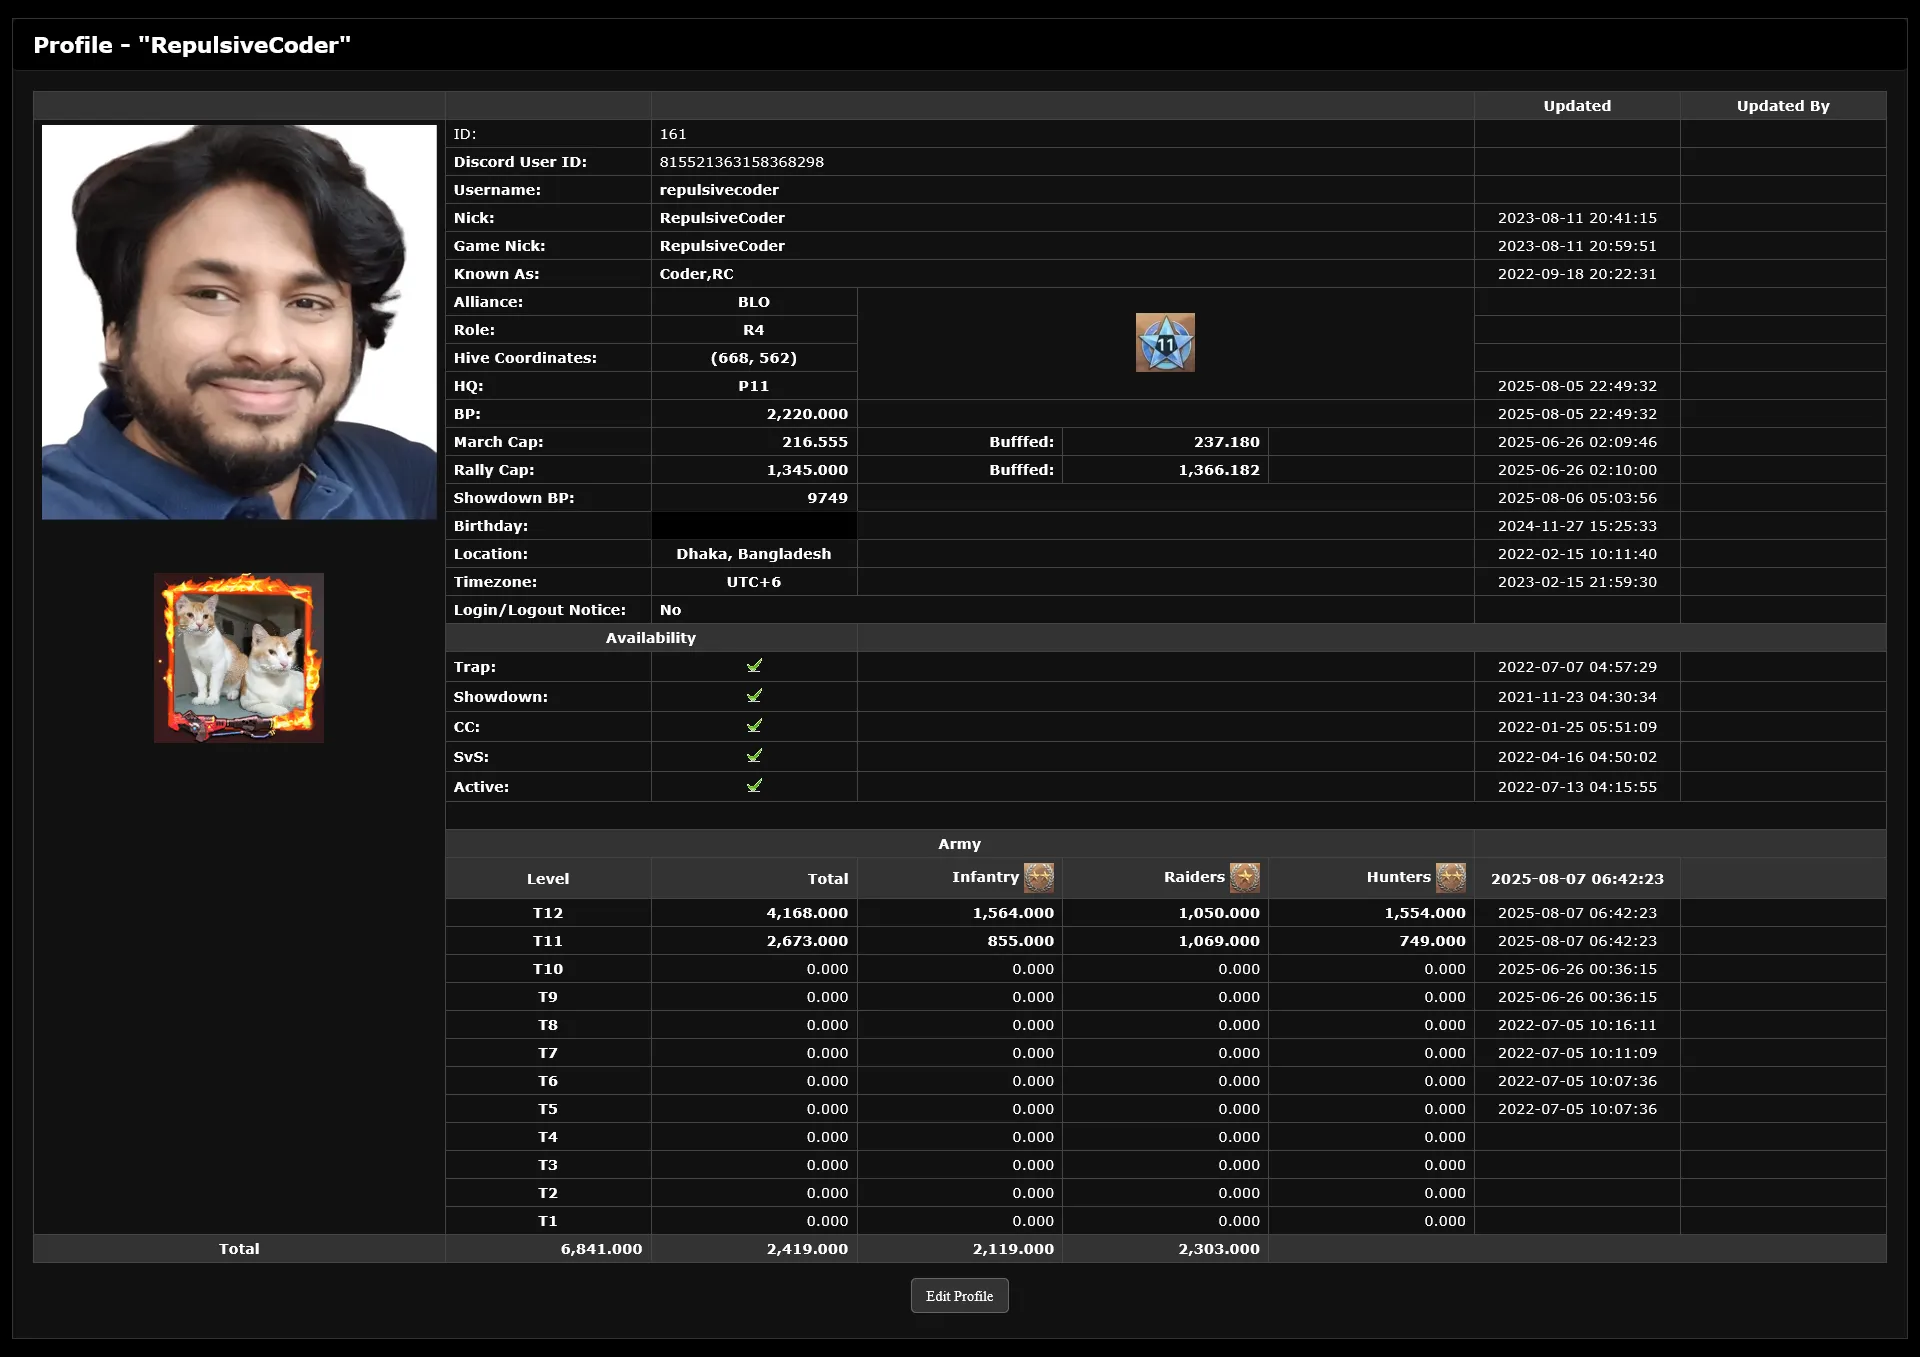Click the Infantry troop type icon
Screen dimensions: 1920x1357
click(x=1039, y=878)
